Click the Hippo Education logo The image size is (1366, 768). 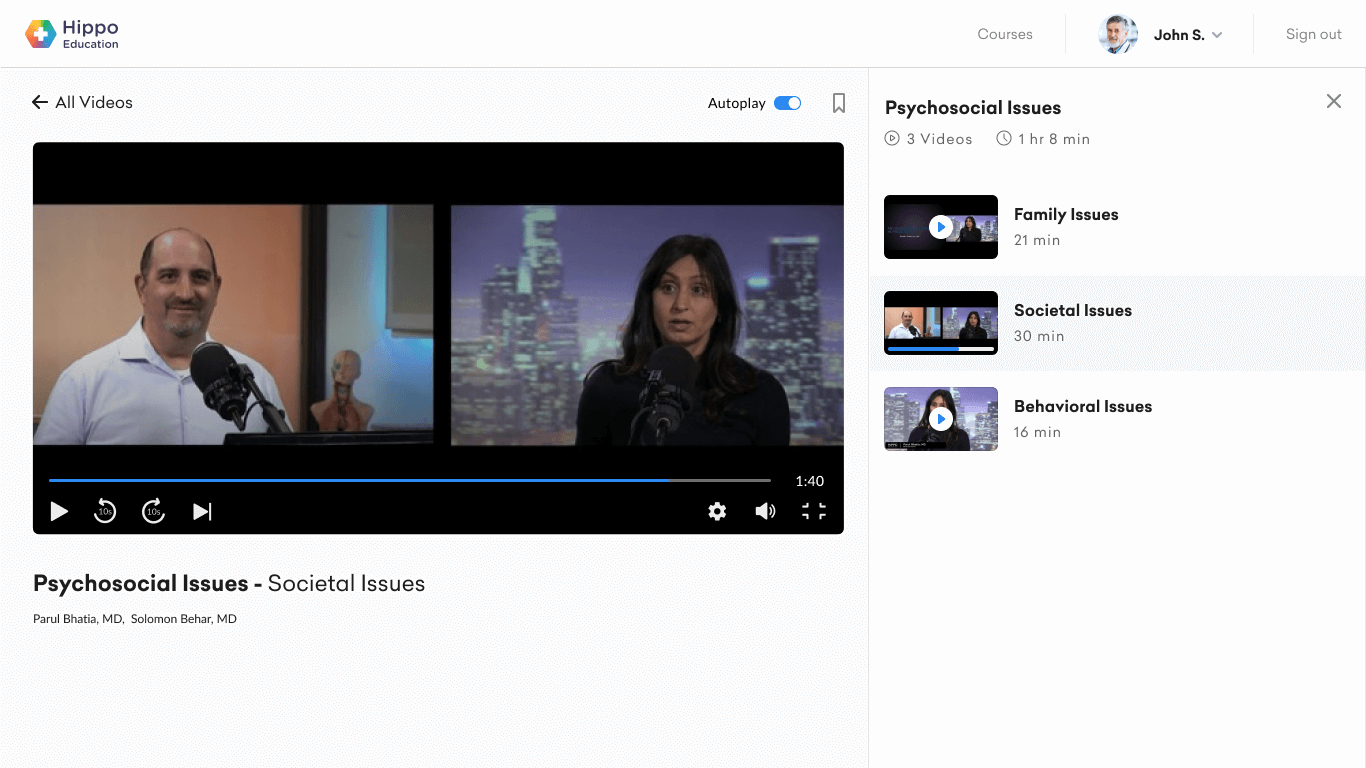coord(72,34)
